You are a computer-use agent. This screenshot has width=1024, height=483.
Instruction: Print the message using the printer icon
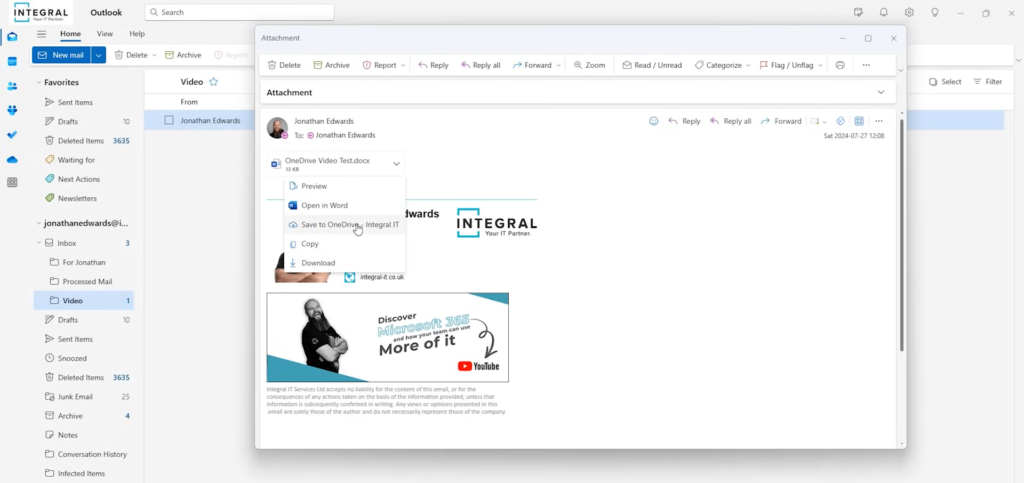(840, 65)
